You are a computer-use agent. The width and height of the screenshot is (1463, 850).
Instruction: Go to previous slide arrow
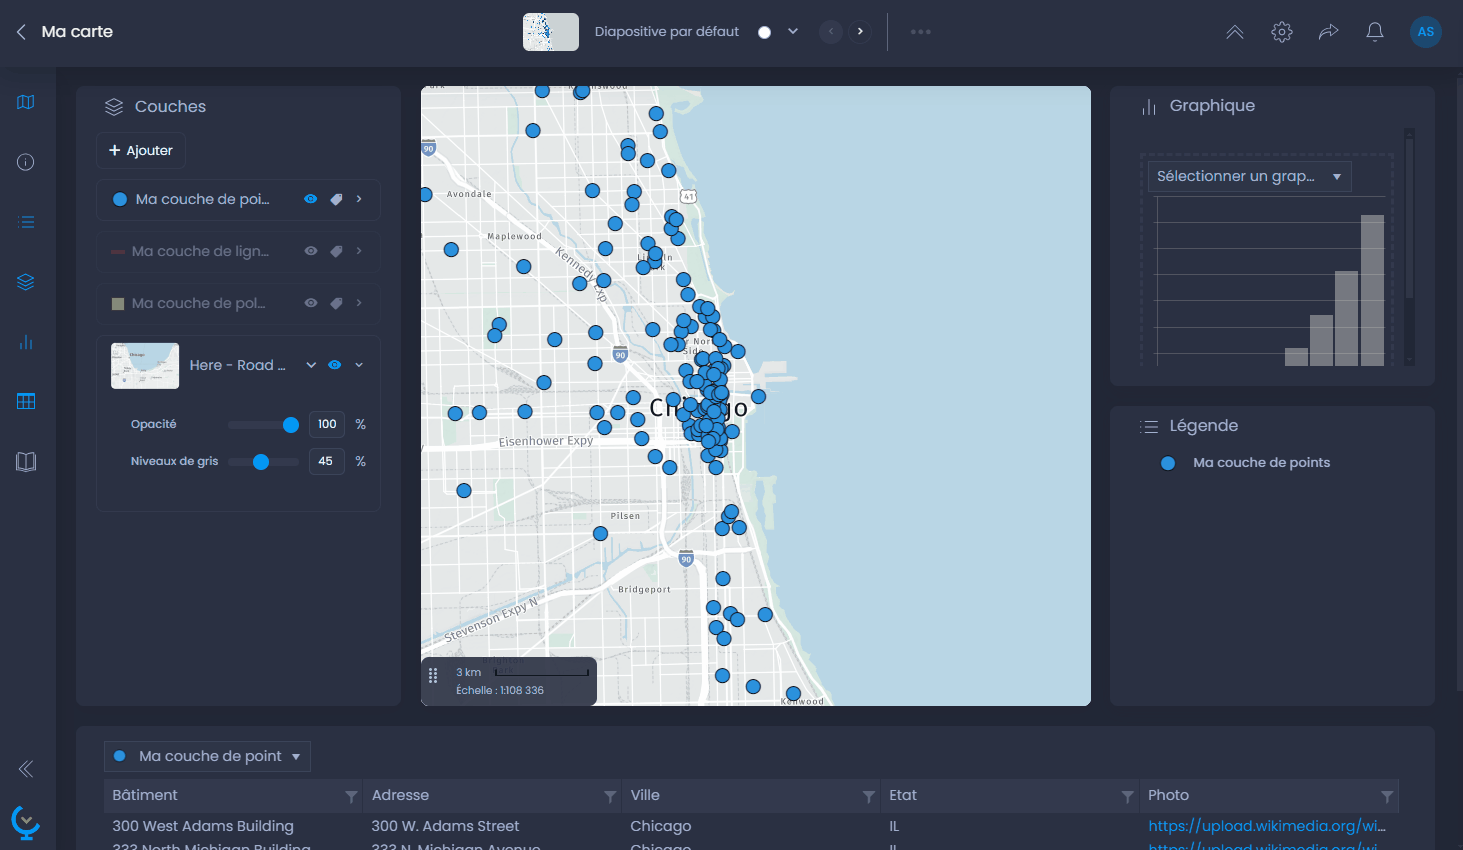click(x=831, y=32)
